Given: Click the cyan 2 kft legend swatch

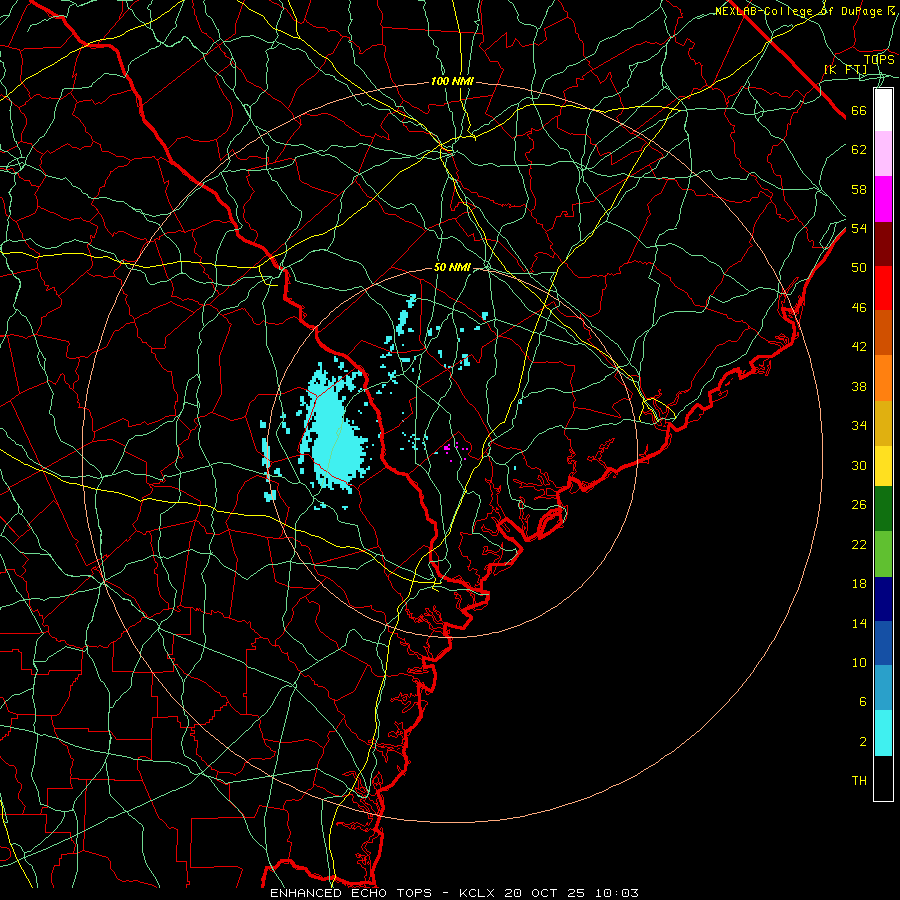Looking at the screenshot, I should (x=883, y=733).
